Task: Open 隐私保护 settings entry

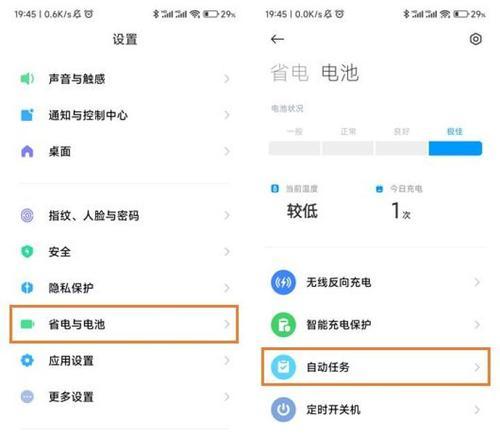Action: click(x=124, y=288)
